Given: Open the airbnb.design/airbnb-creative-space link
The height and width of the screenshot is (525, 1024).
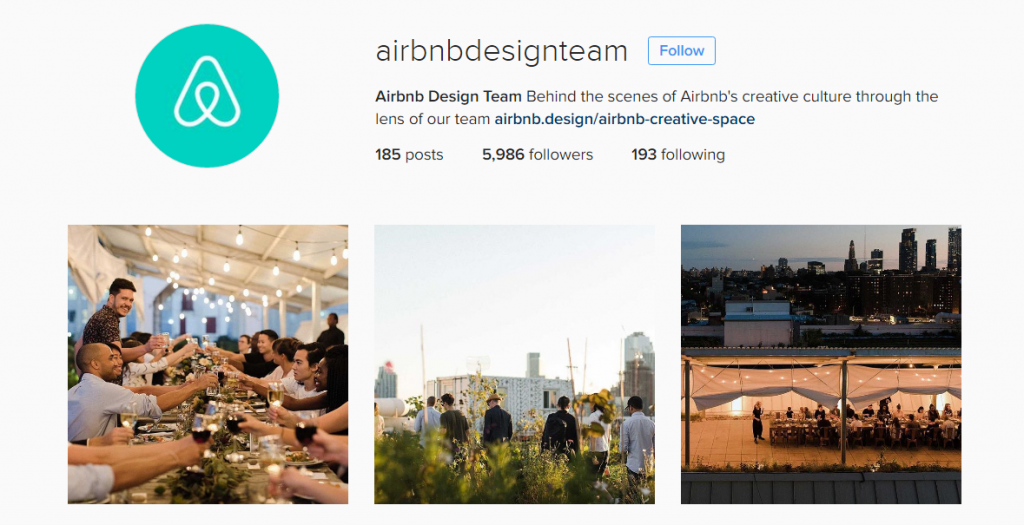Looking at the screenshot, I should (624, 119).
